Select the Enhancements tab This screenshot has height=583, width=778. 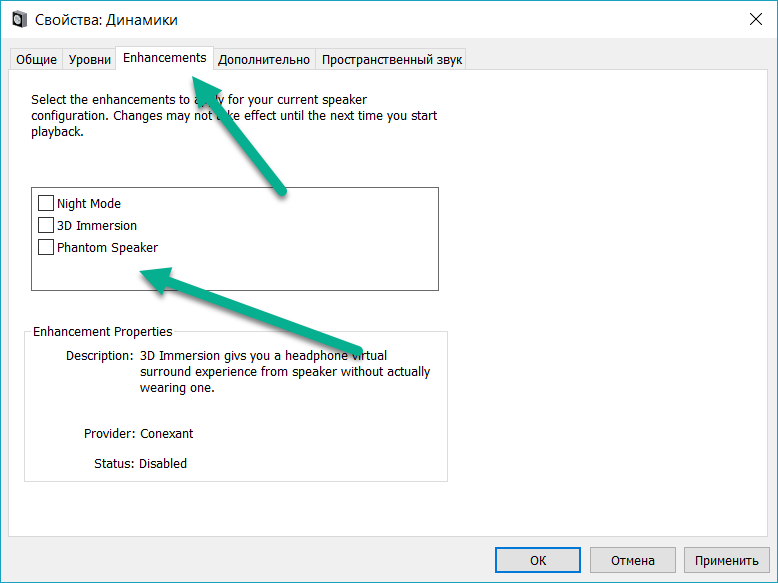click(x=165, y=58)
